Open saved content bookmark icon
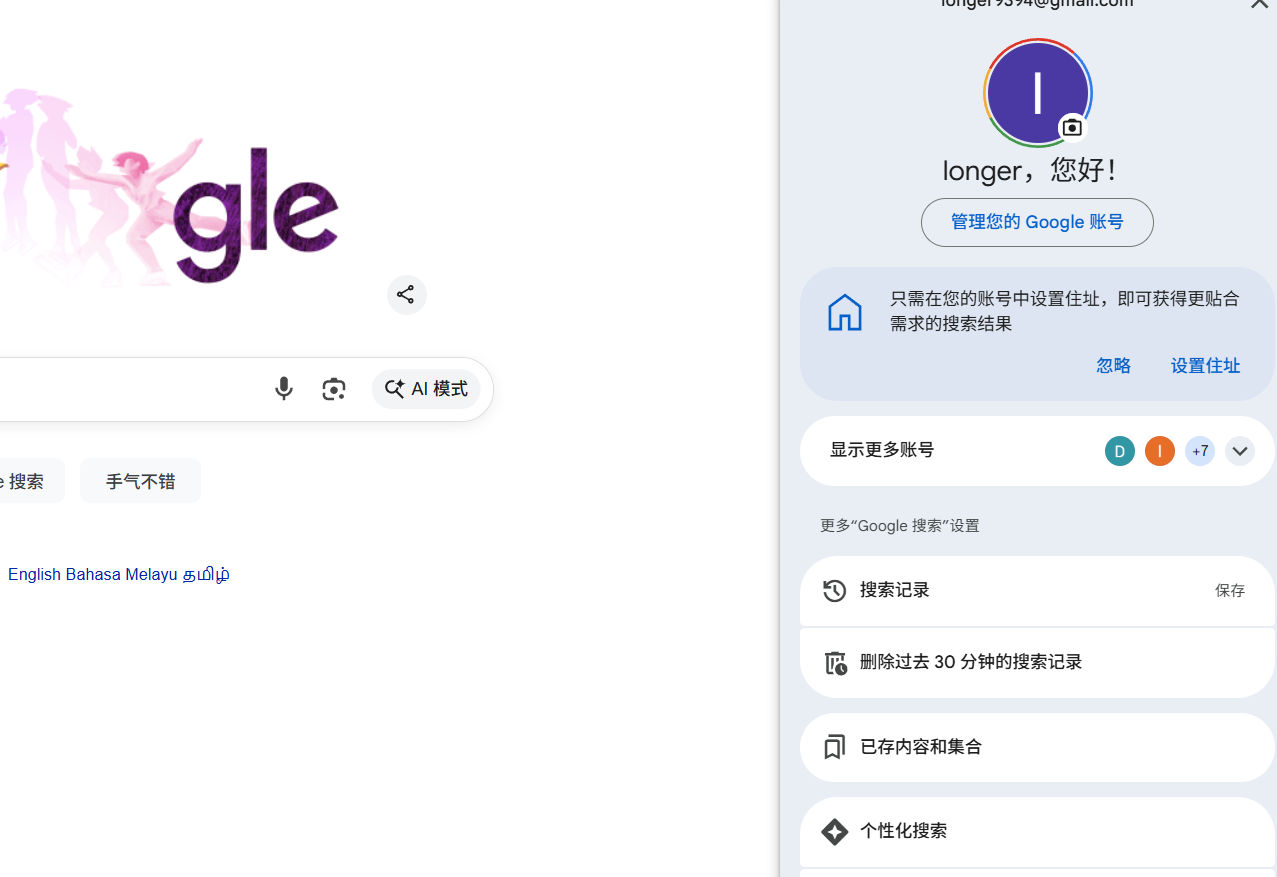This screenshot has width=1277, height=877. tap(834, 746)
